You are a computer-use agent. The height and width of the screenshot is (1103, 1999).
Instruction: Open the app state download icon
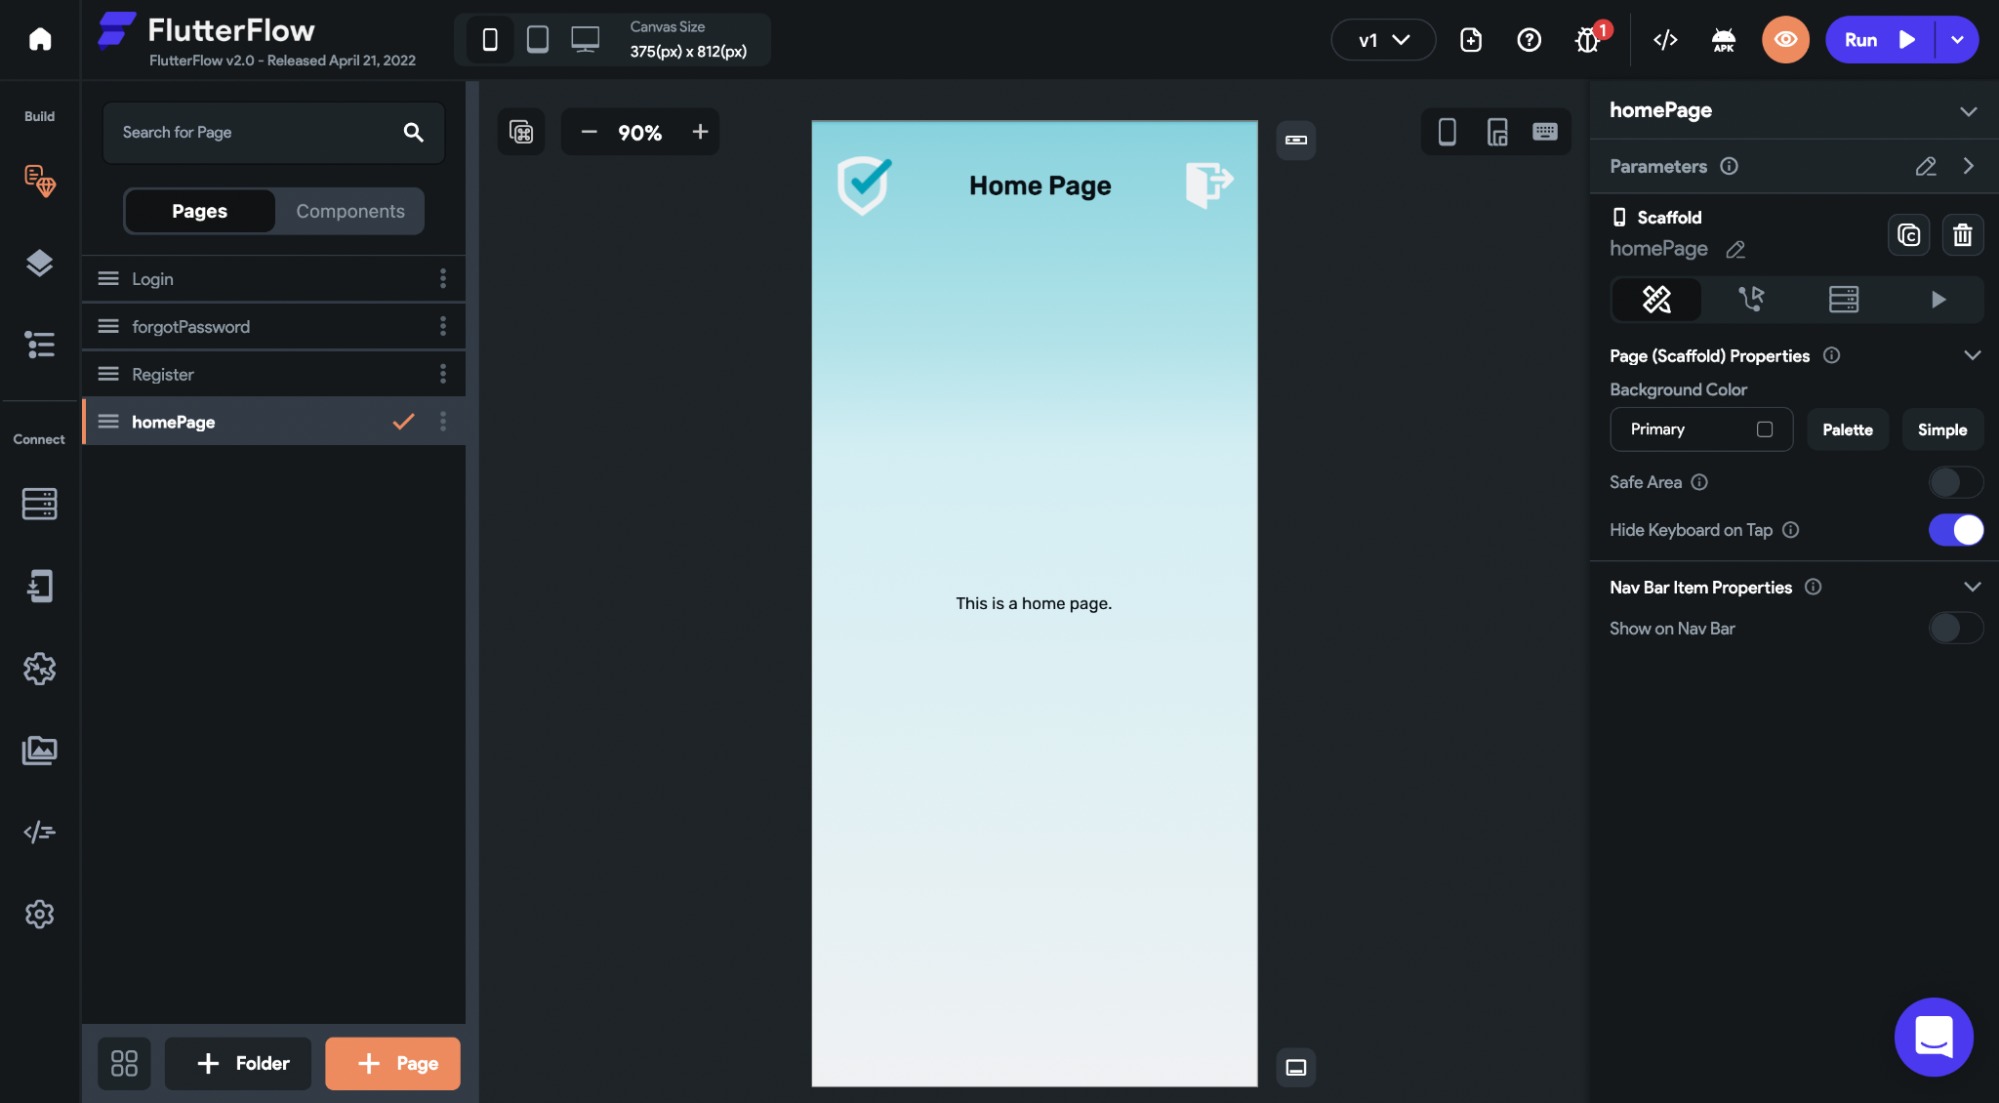[x=40, y=586]
